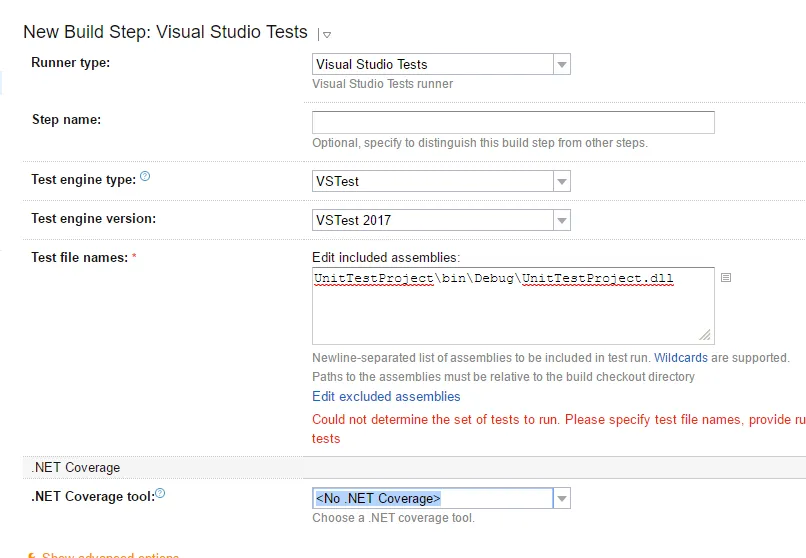Viewport: 806px width, 558px height.
Task: Click the 'Test engine version:' label
Action: tap(94, 218)
